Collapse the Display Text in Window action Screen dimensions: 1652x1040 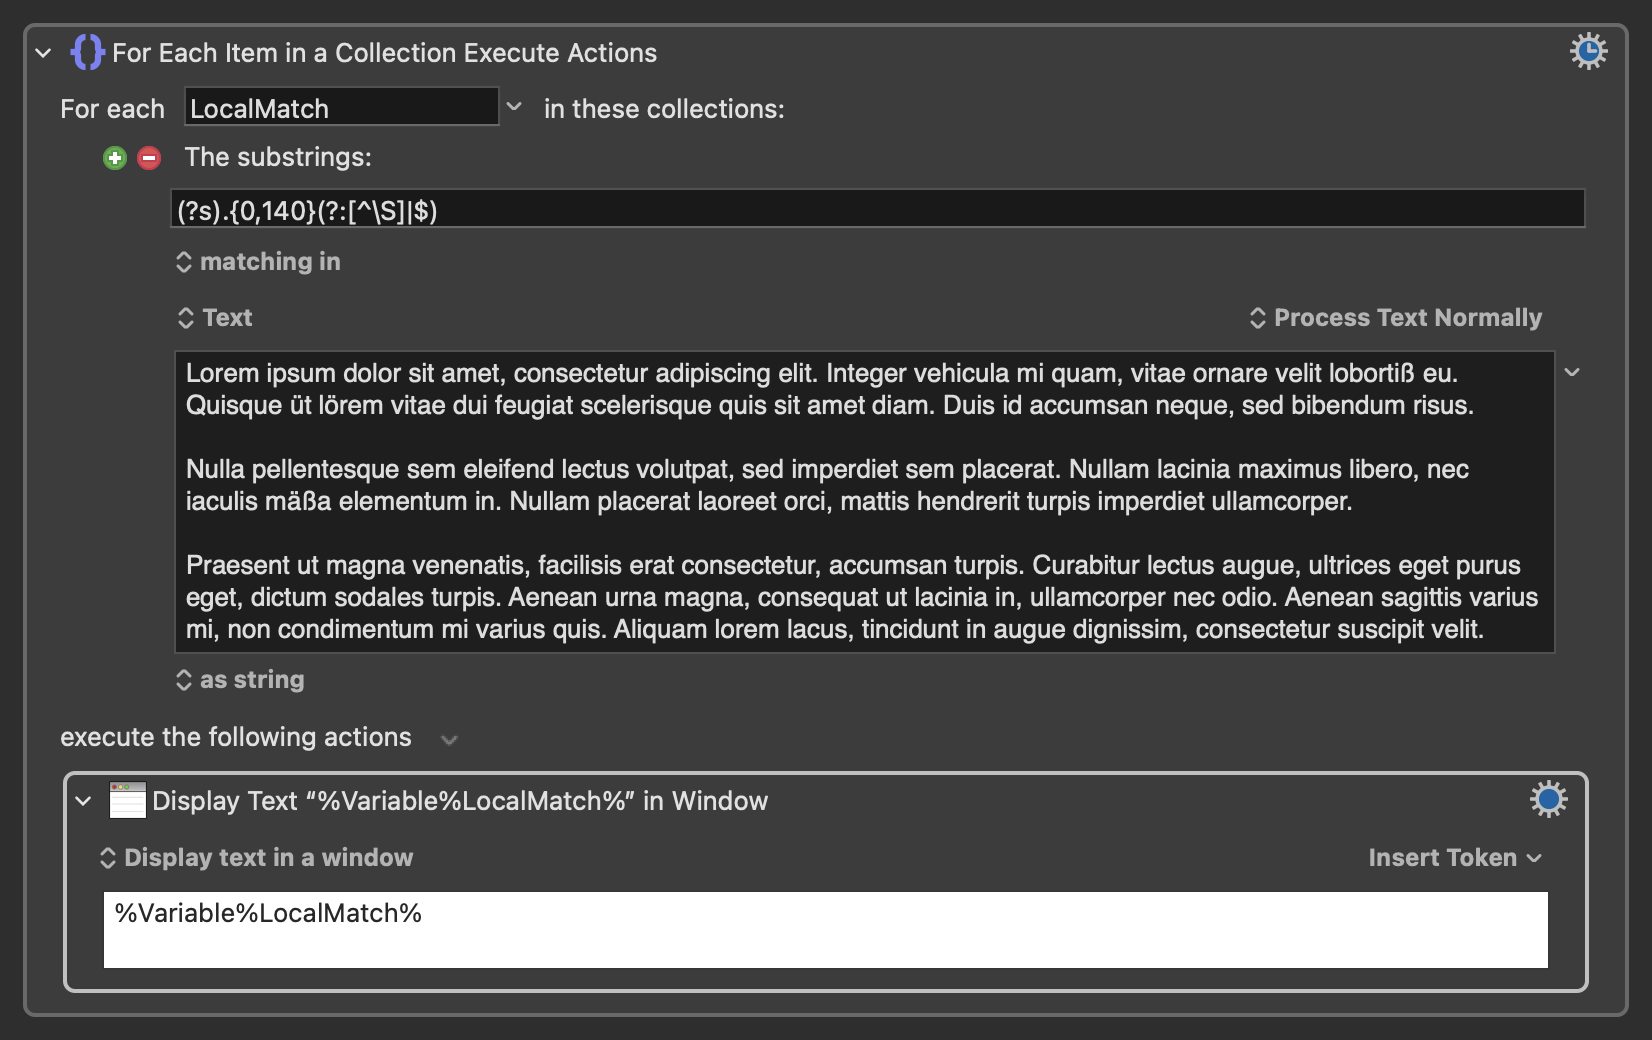click(83, 801)
